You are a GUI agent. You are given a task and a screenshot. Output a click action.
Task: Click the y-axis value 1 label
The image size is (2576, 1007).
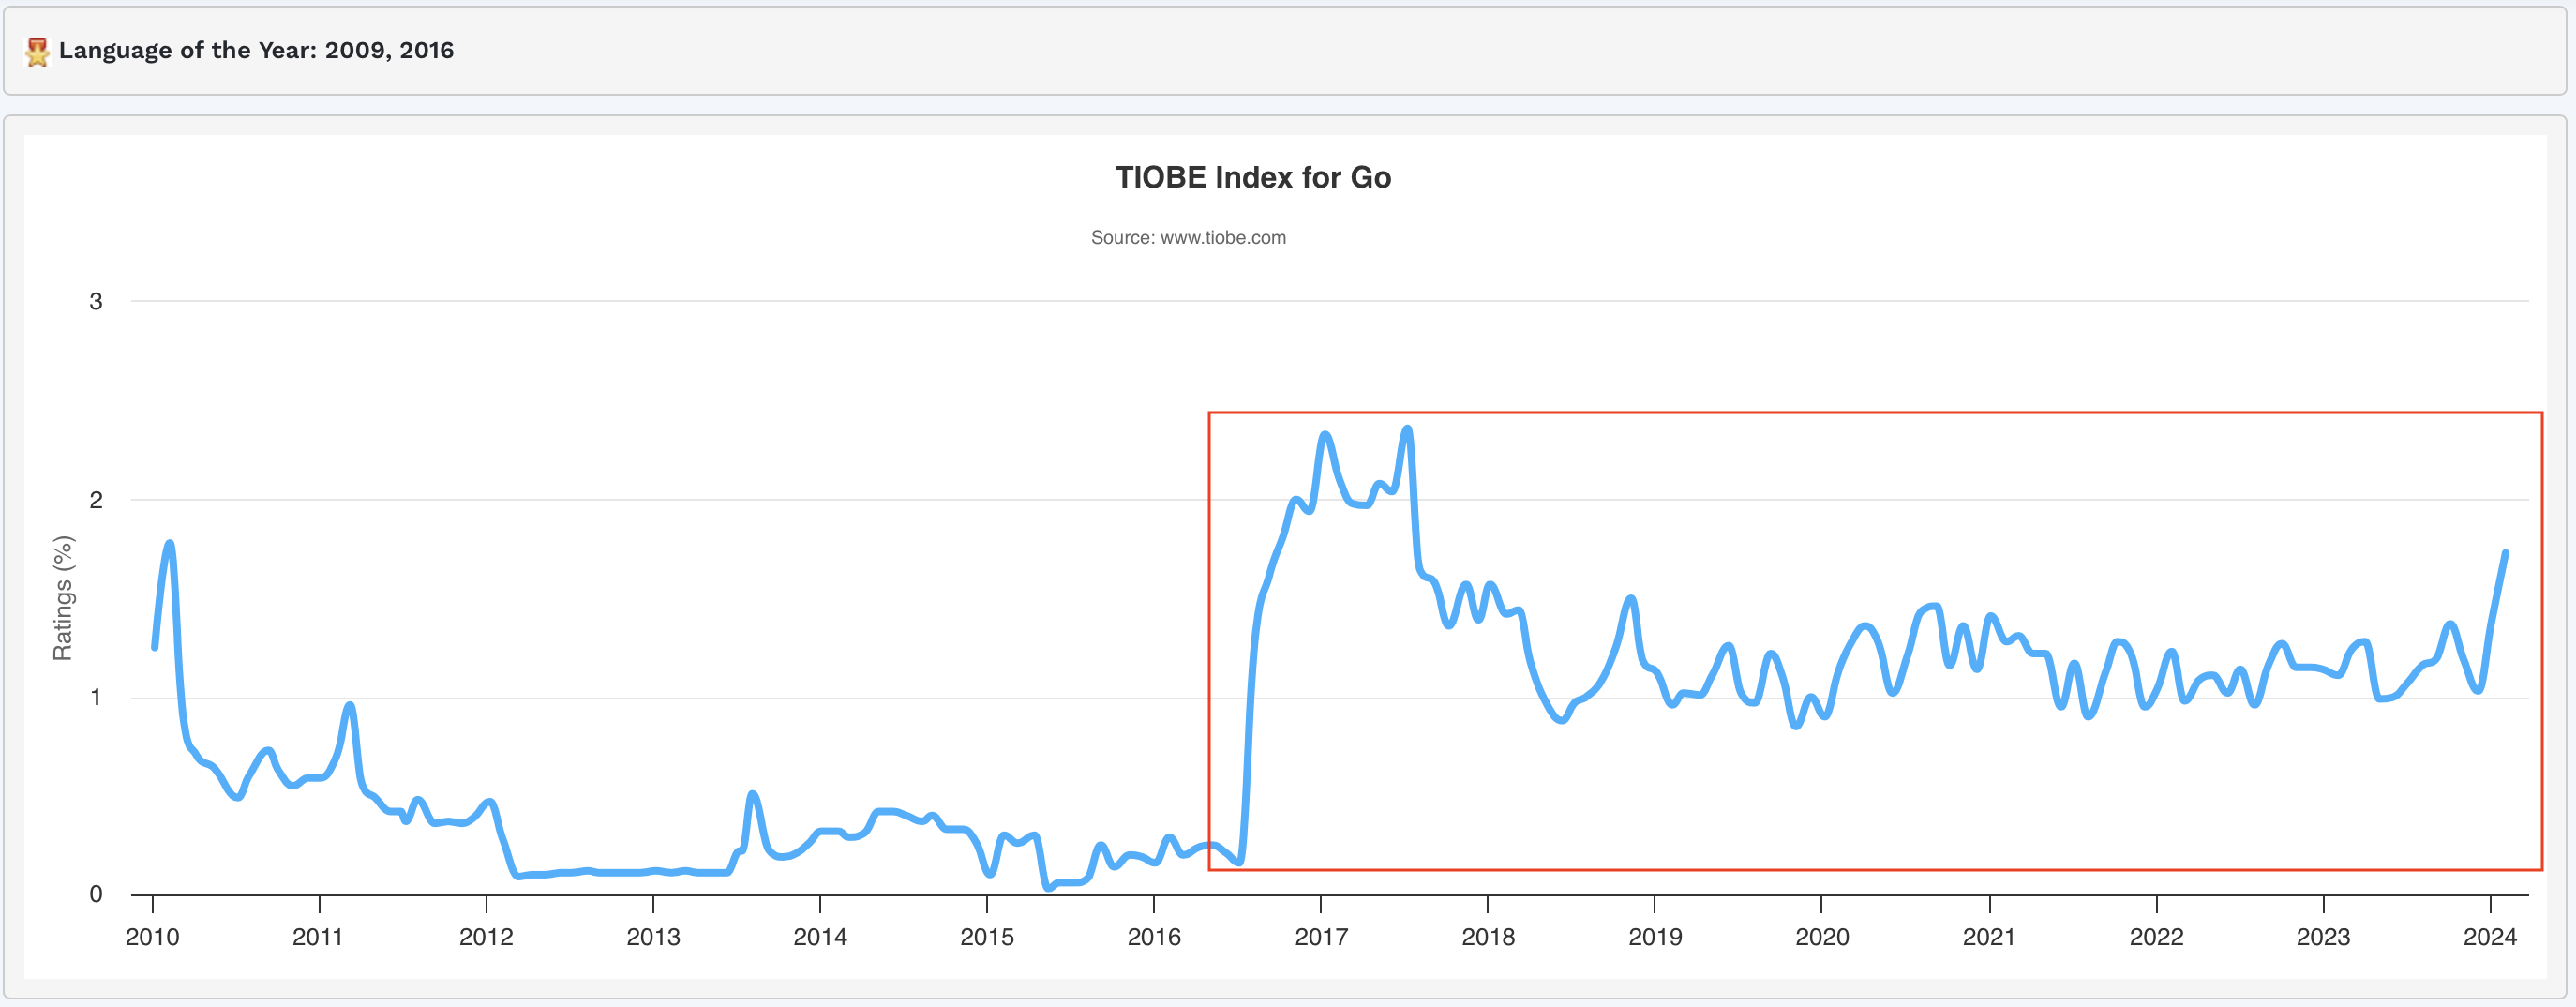pyautogui.click(x=96, y=697)
